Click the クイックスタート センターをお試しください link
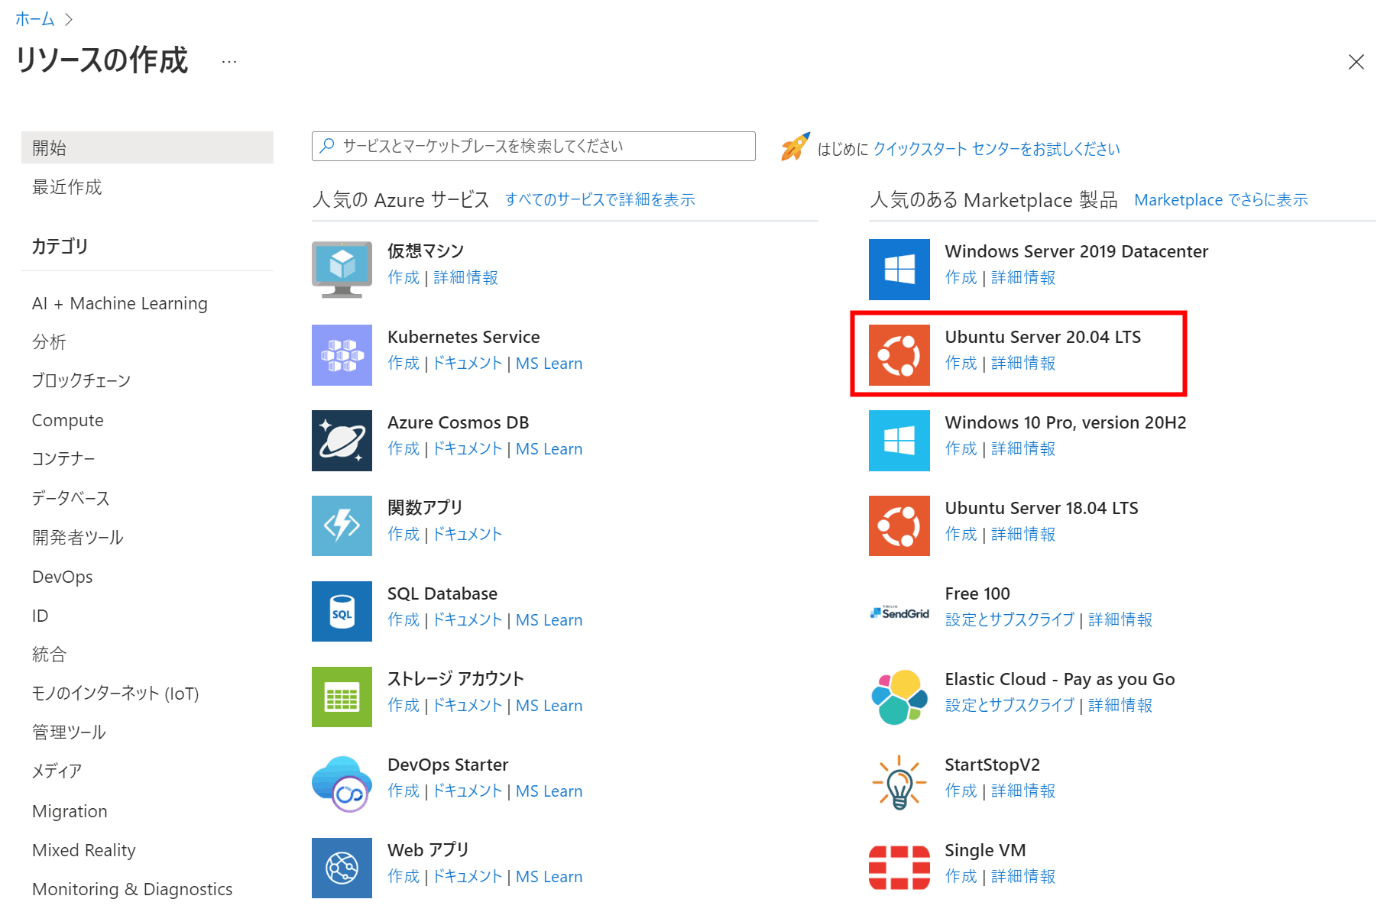The height and width of the screenshot is (912, 1400). (996, 149)
